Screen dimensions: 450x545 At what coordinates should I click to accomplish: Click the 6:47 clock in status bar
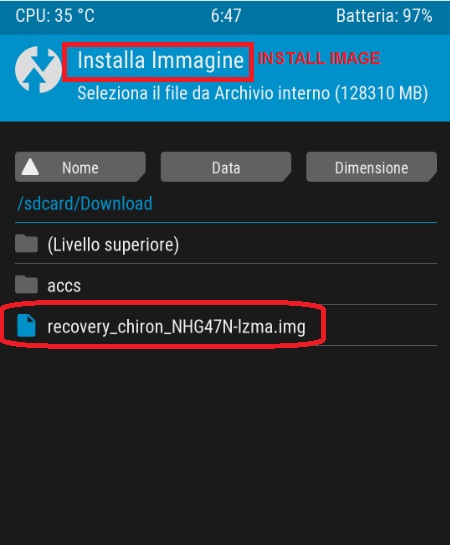[226, 16]
